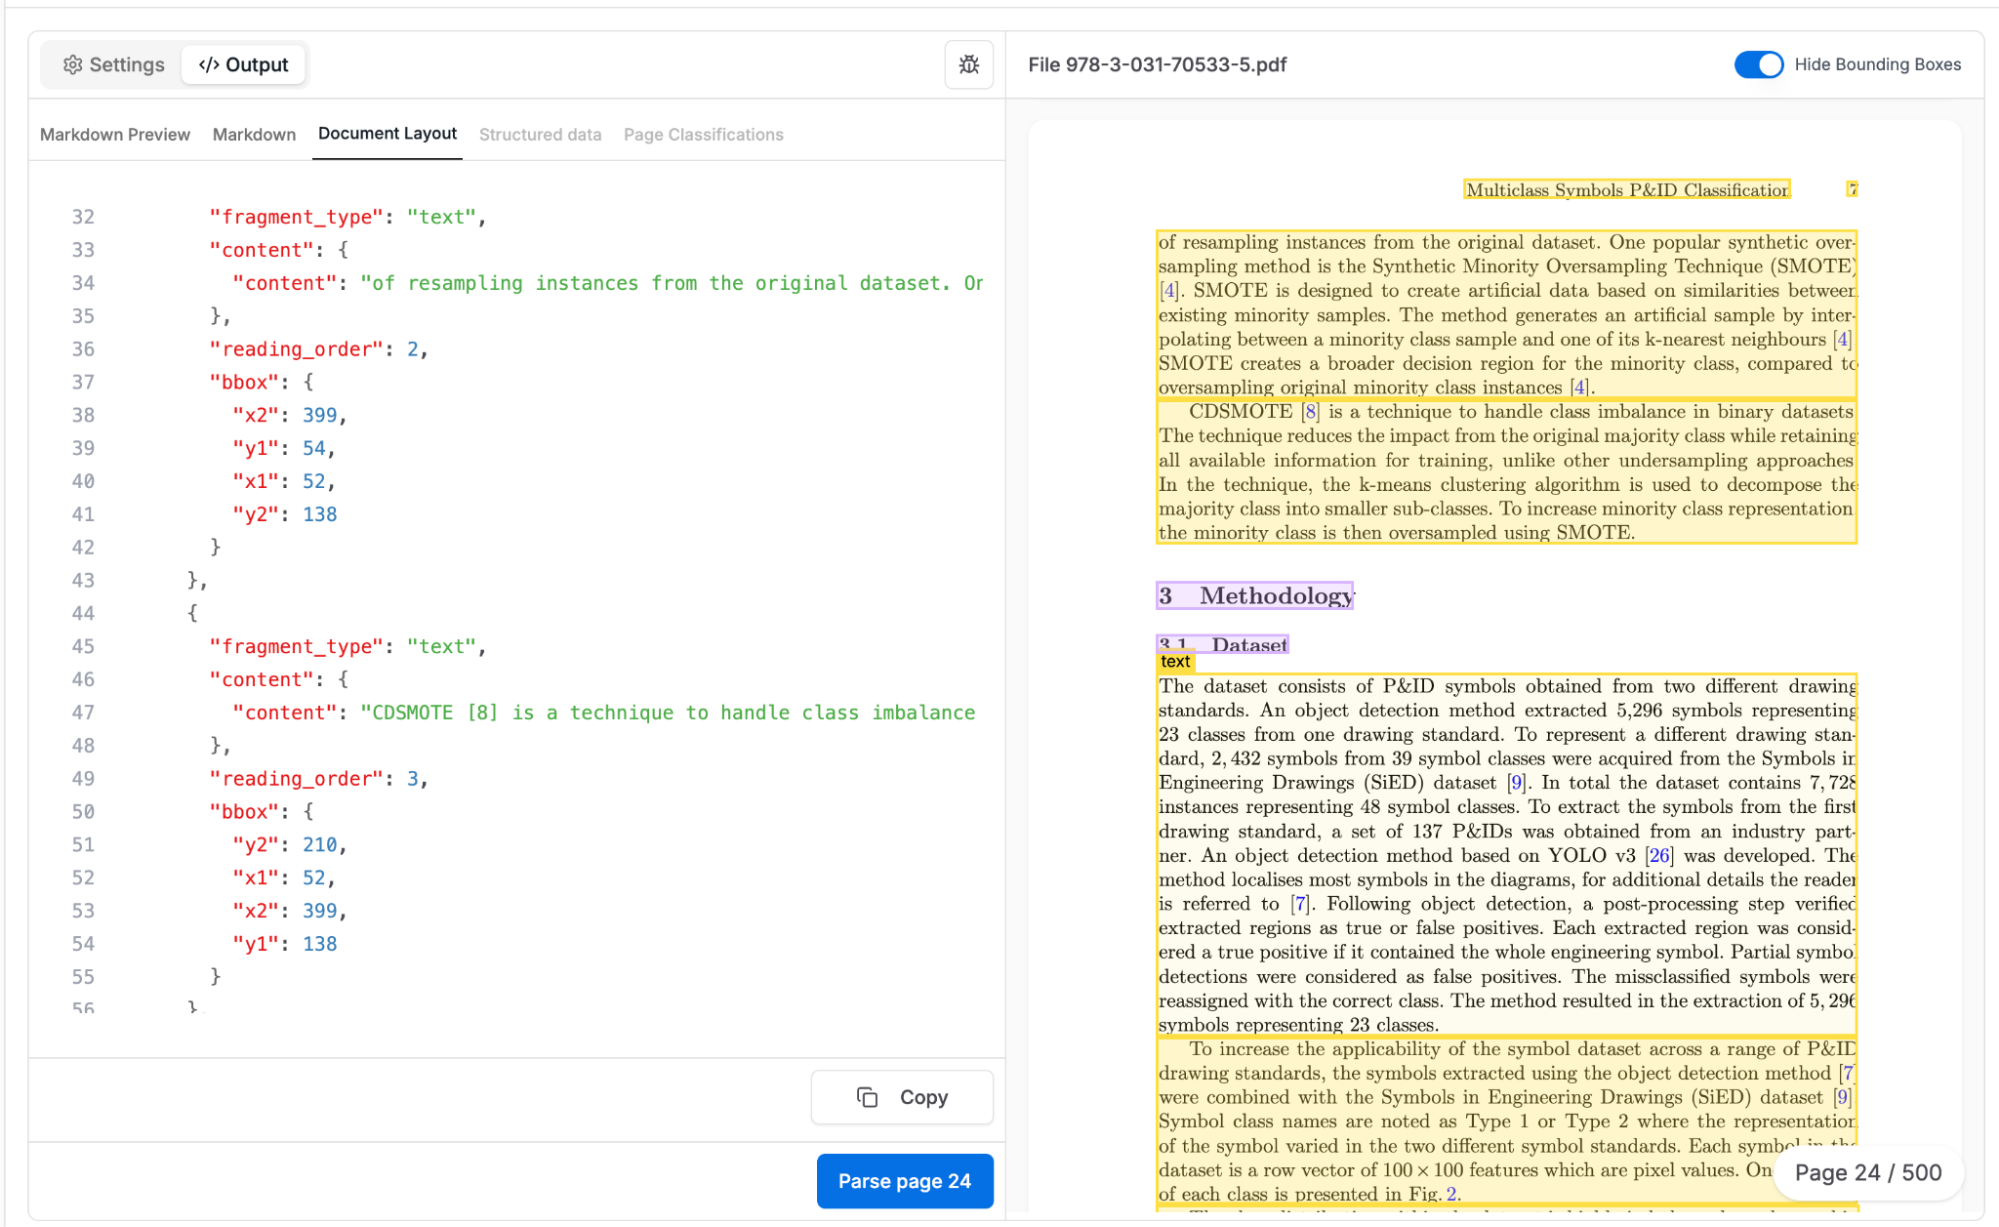The height and width of the screenshot is (1227, 1999).
Task: Click citation link [26] in the document
Action: (x=1659, y=855)
